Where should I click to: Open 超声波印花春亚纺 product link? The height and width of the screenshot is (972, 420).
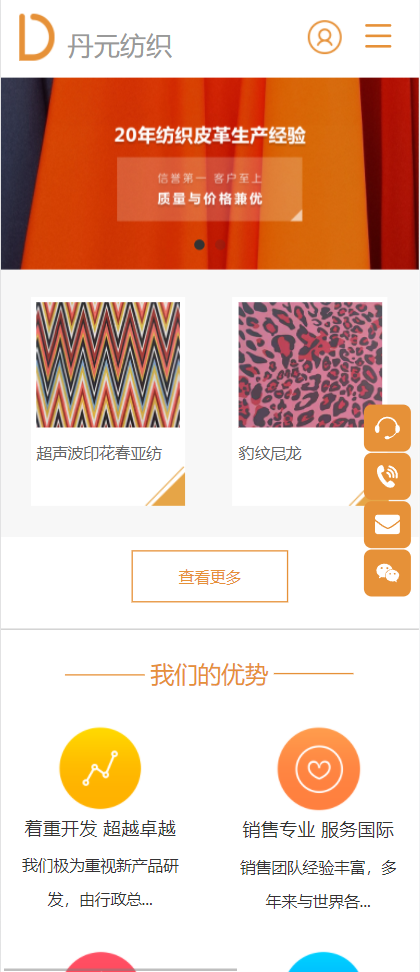pos(99,454)
